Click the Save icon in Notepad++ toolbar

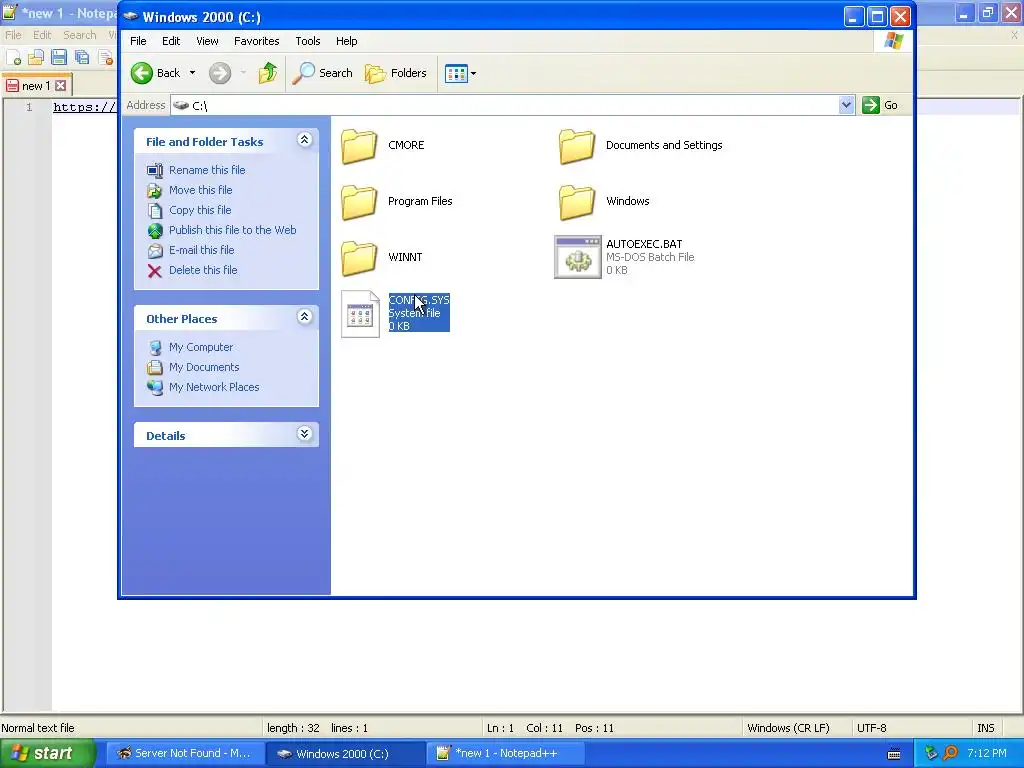coord(59,57)
